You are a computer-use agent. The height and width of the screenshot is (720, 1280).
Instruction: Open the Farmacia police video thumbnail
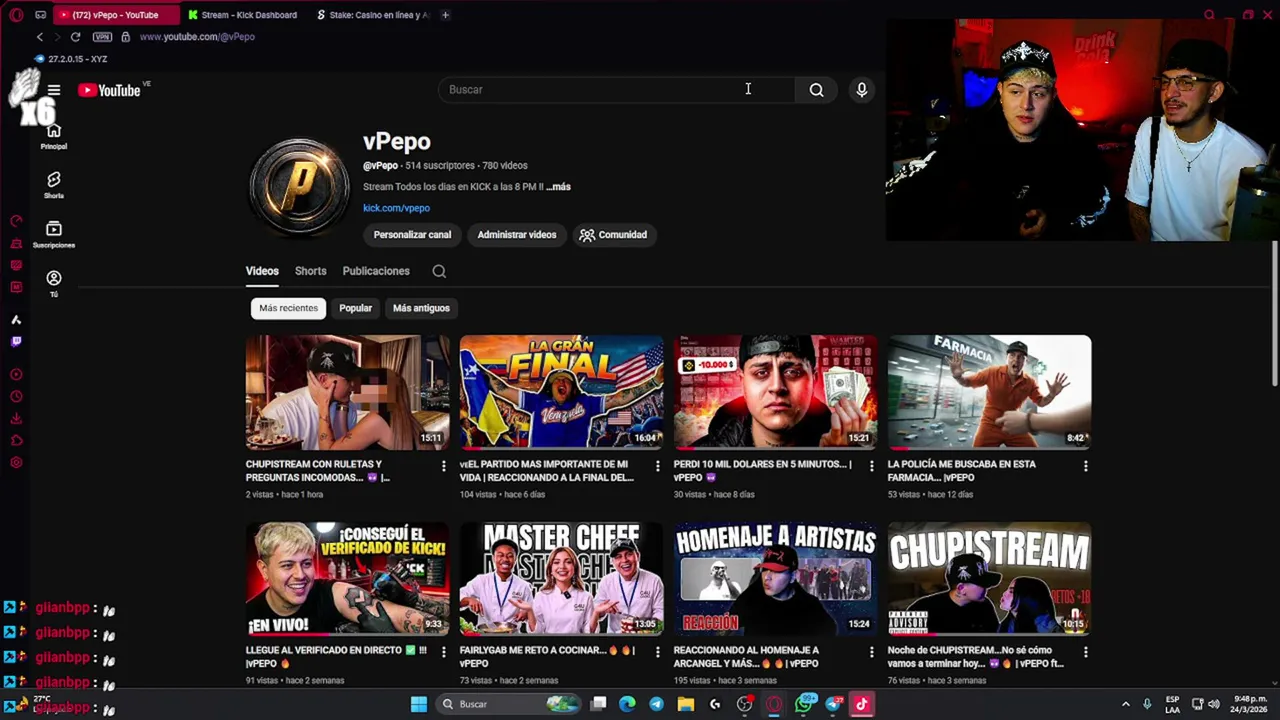tap(989, 392)
